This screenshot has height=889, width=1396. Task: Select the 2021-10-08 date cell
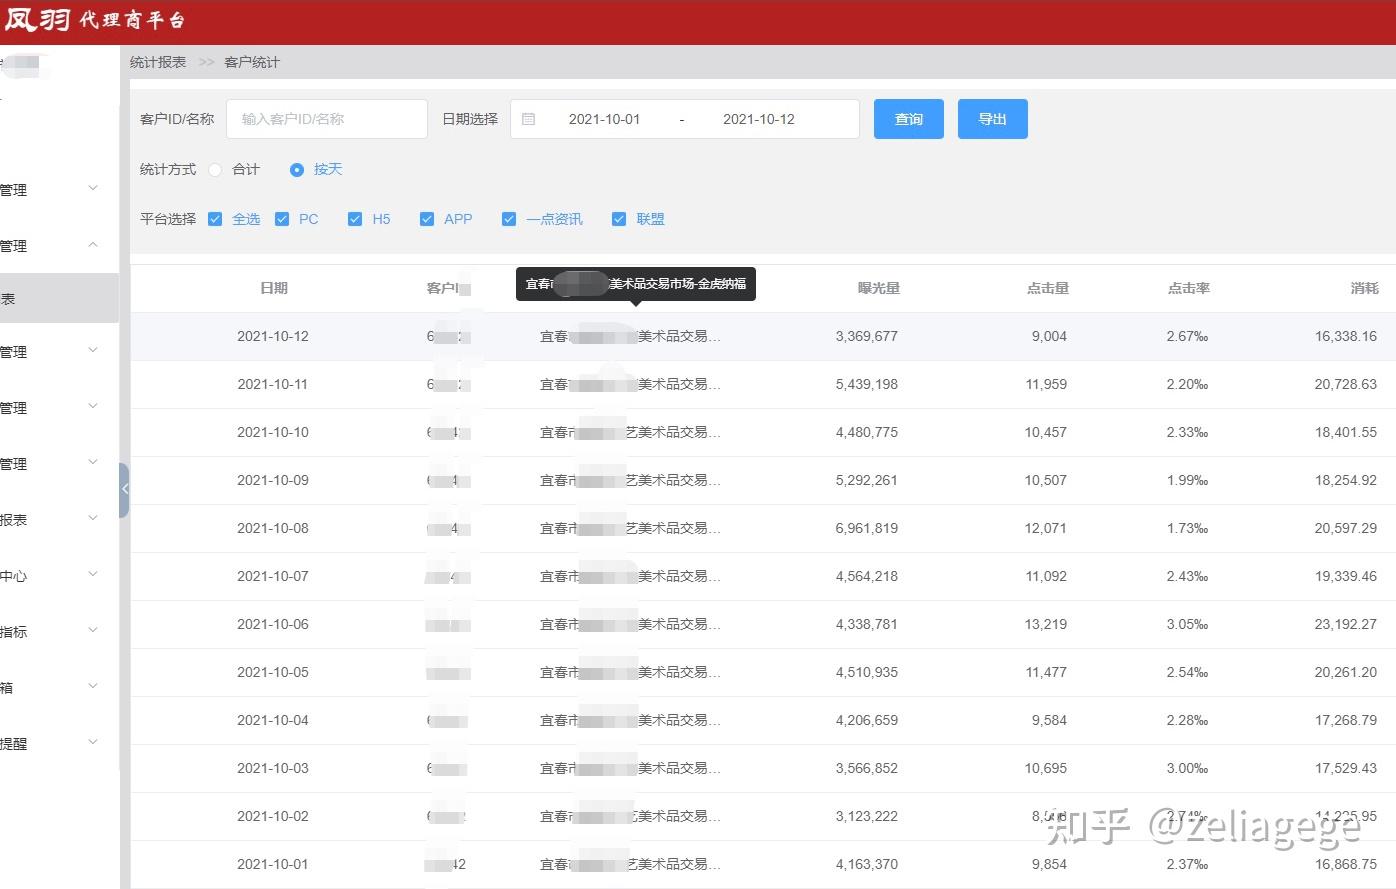(273, 528)
